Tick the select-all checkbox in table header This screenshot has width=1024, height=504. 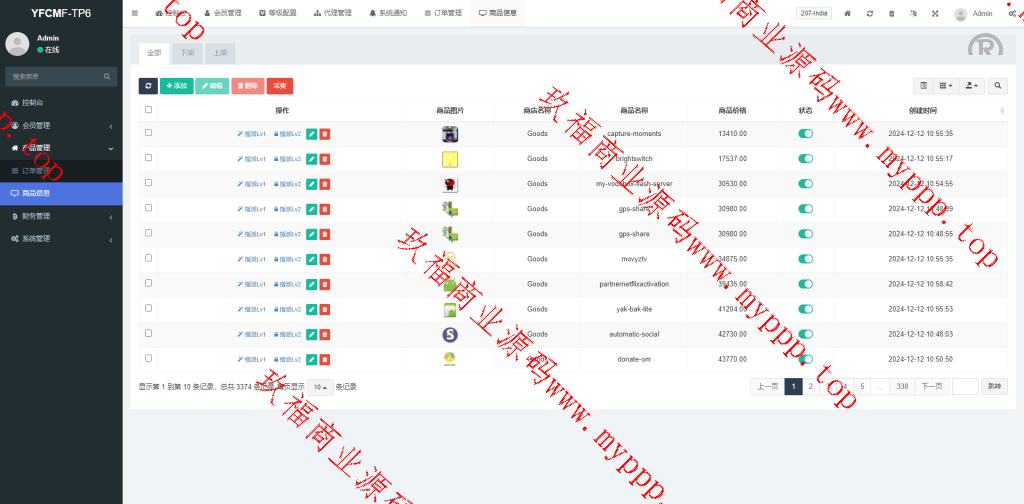(149, 110)
